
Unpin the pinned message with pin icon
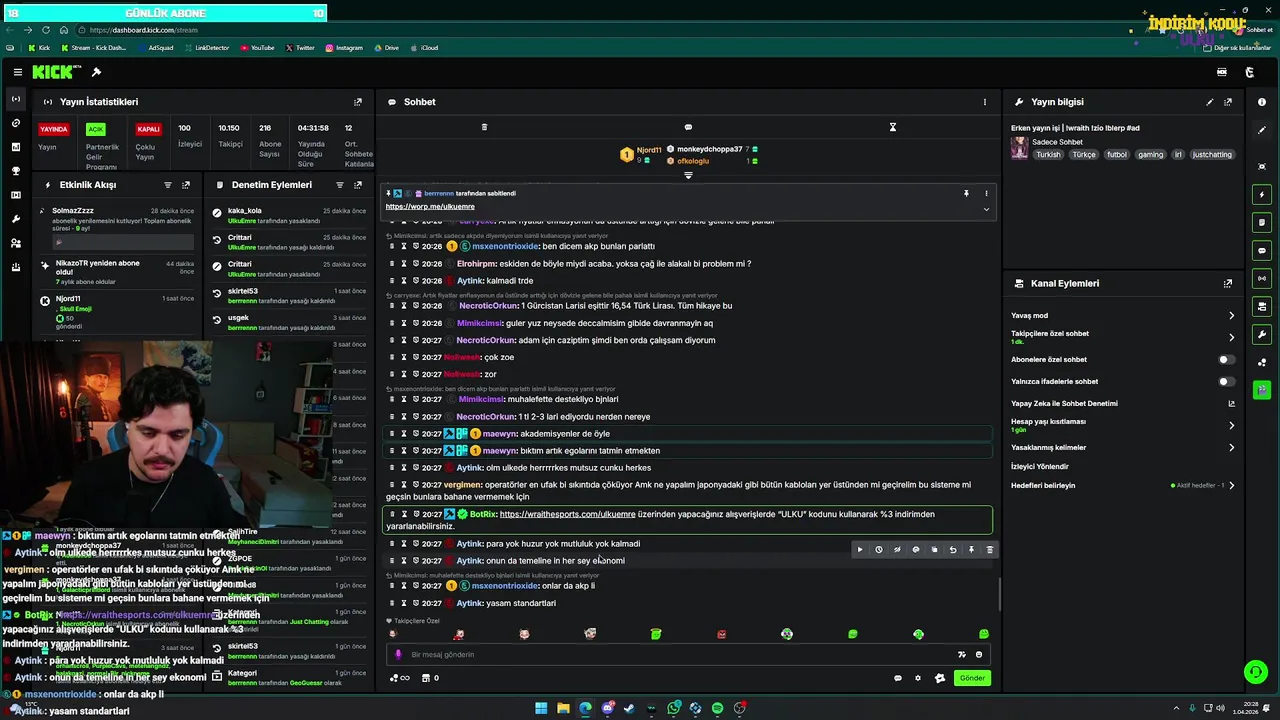(966, 193)
